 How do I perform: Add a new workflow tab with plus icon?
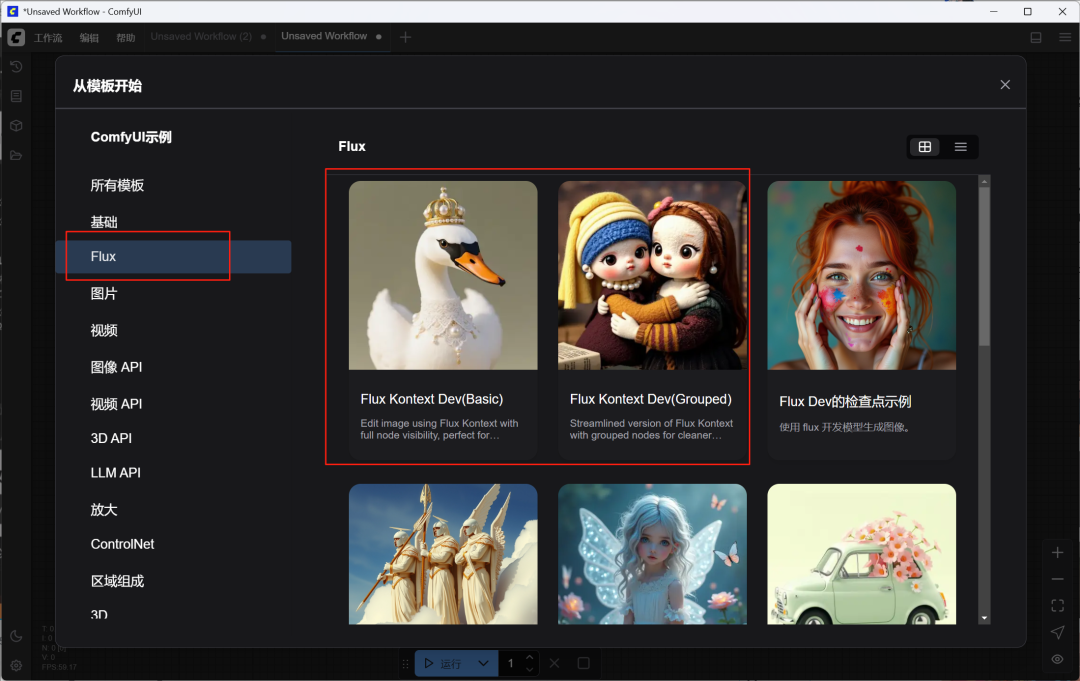point(406,37)
